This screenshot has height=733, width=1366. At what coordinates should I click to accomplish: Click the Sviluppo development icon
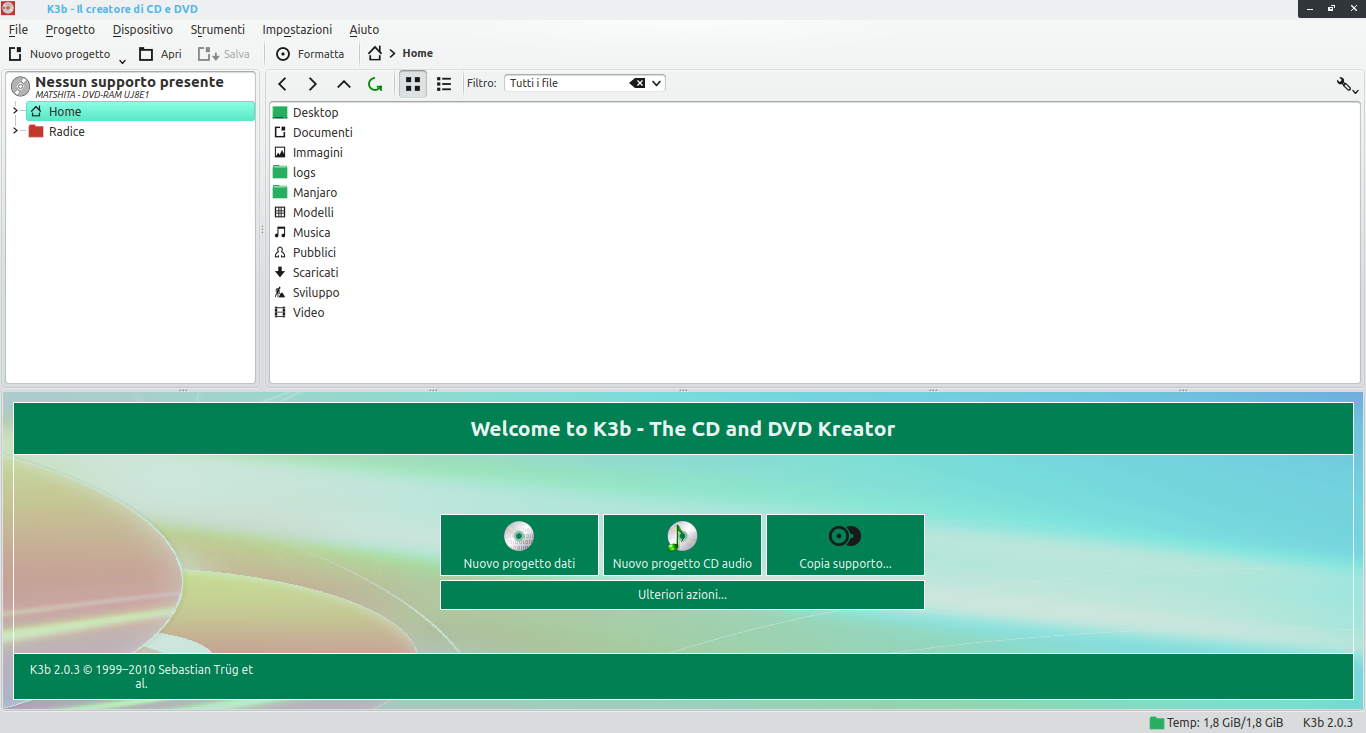(x=280, y=292)
